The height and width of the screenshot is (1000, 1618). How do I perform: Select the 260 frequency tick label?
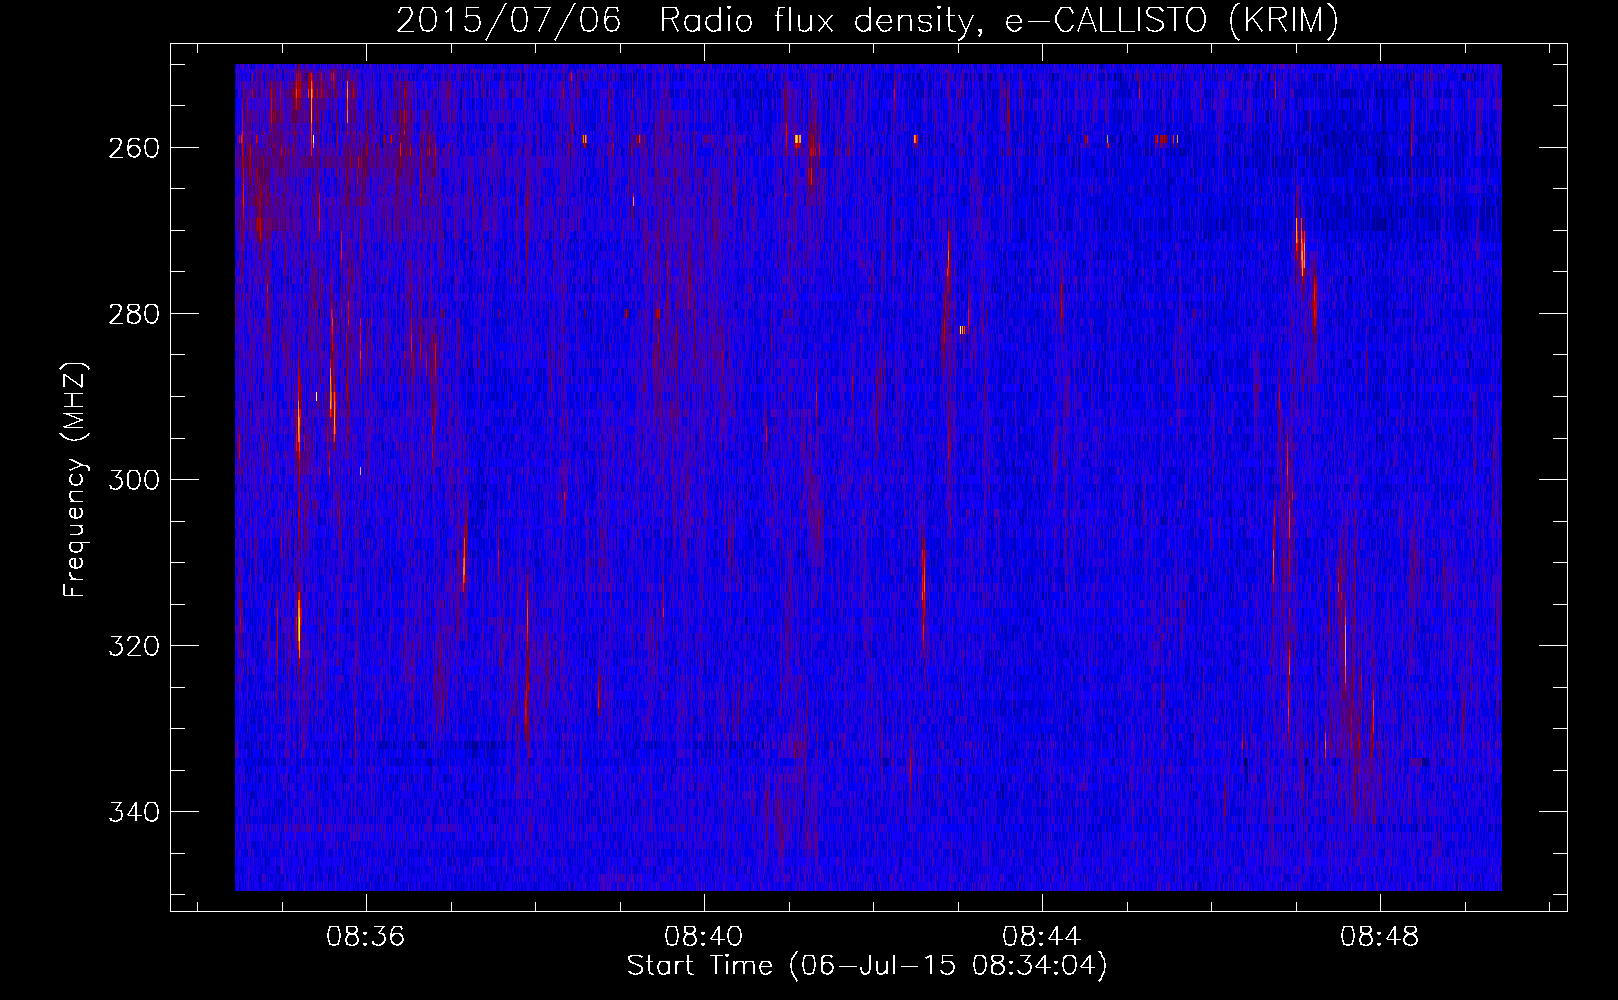pos(133,148)
